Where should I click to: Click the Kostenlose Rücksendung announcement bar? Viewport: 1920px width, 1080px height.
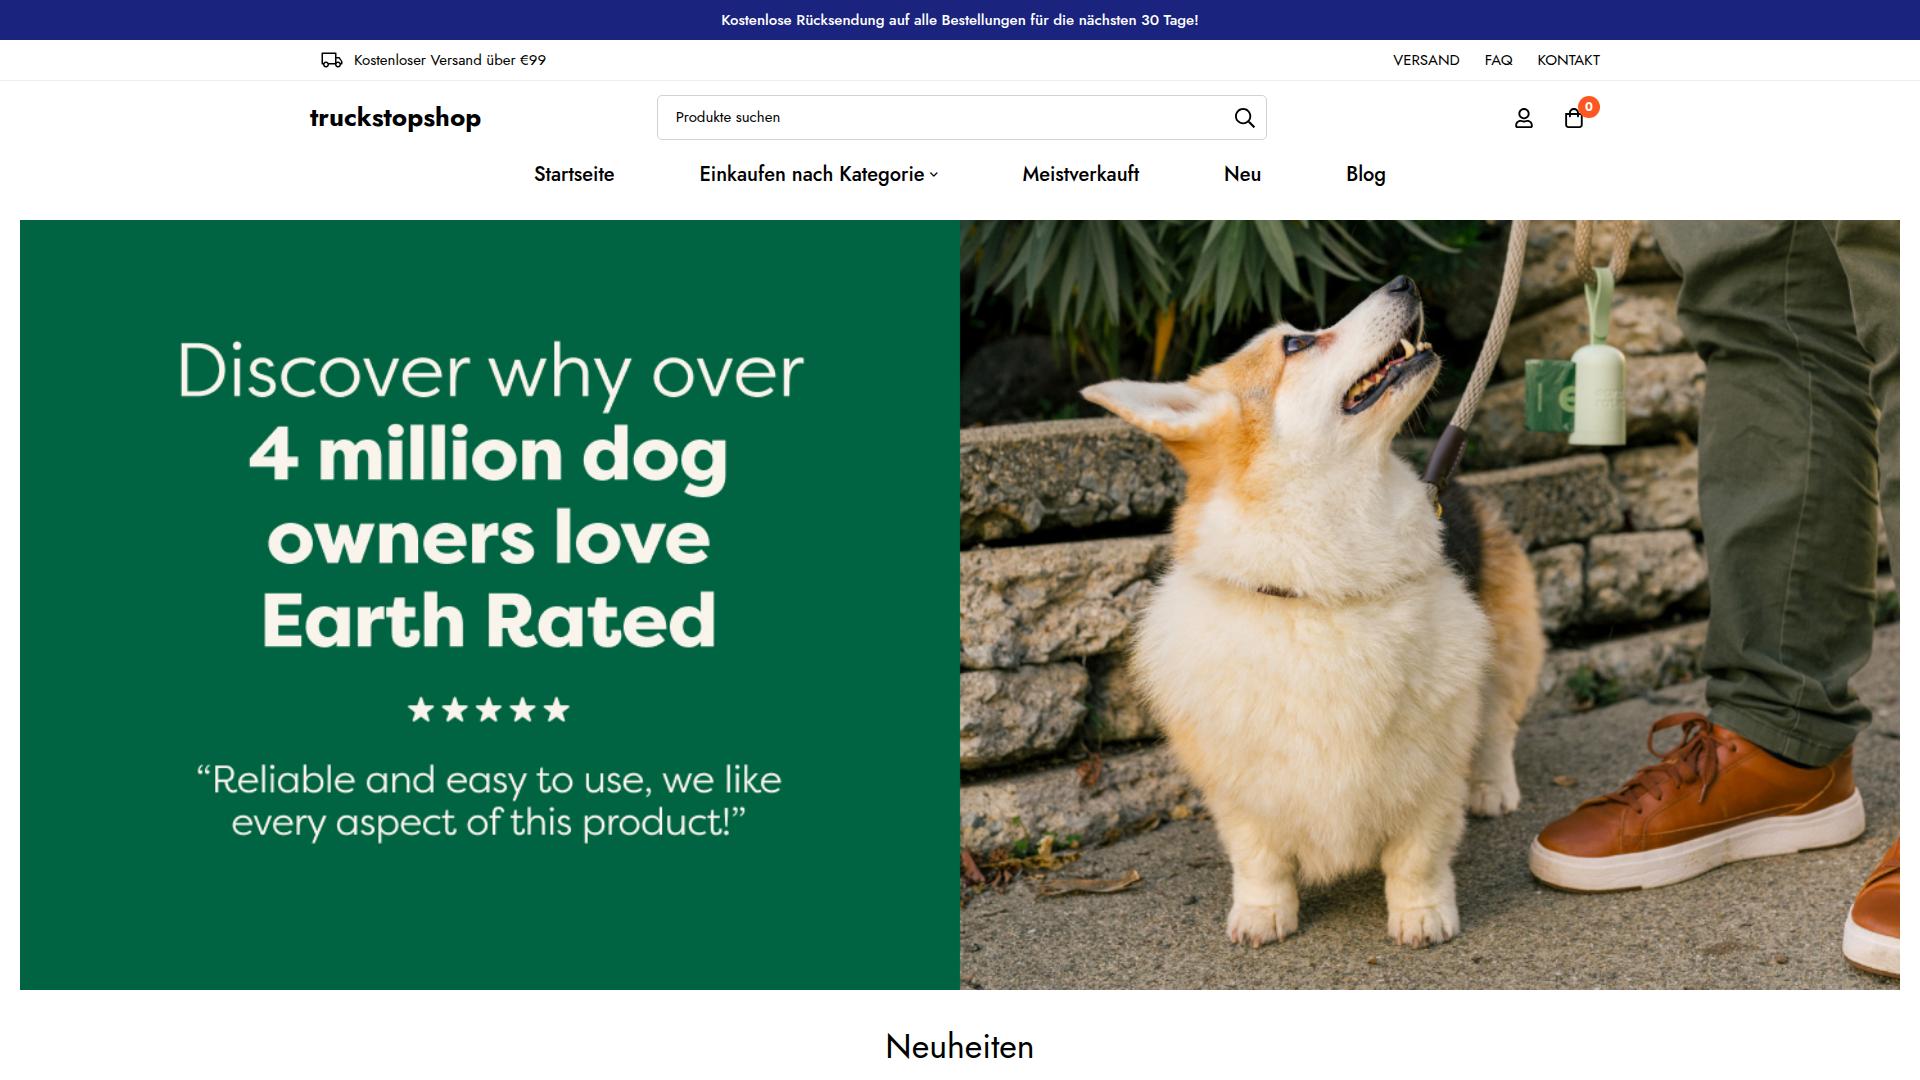click(x=960, y=20)
